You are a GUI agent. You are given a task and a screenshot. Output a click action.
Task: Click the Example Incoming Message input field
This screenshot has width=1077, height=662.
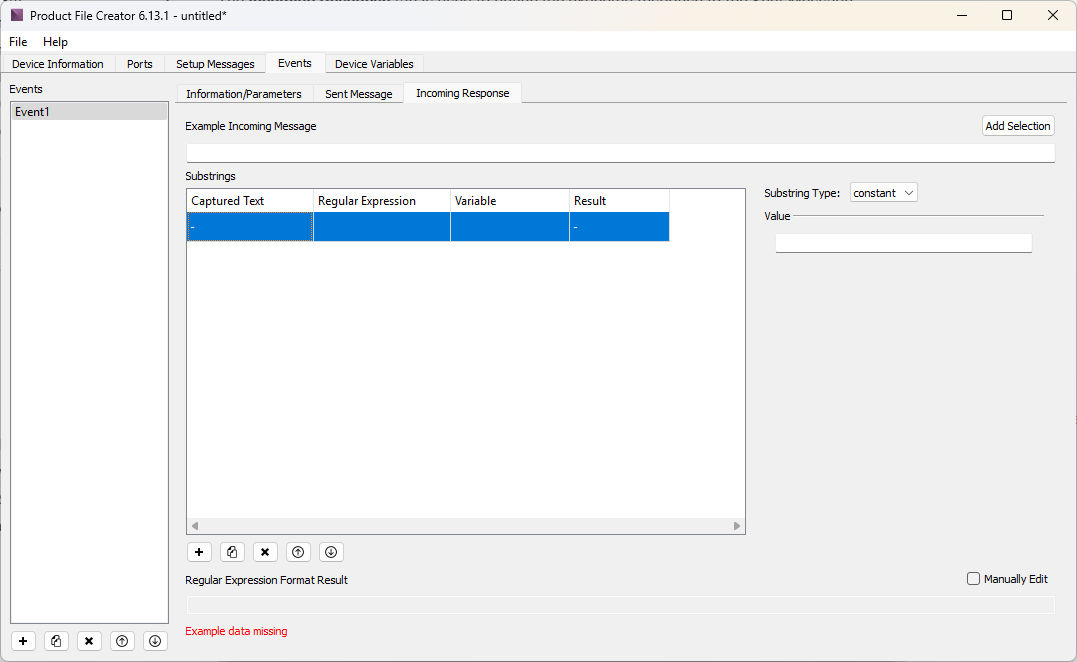620,153
